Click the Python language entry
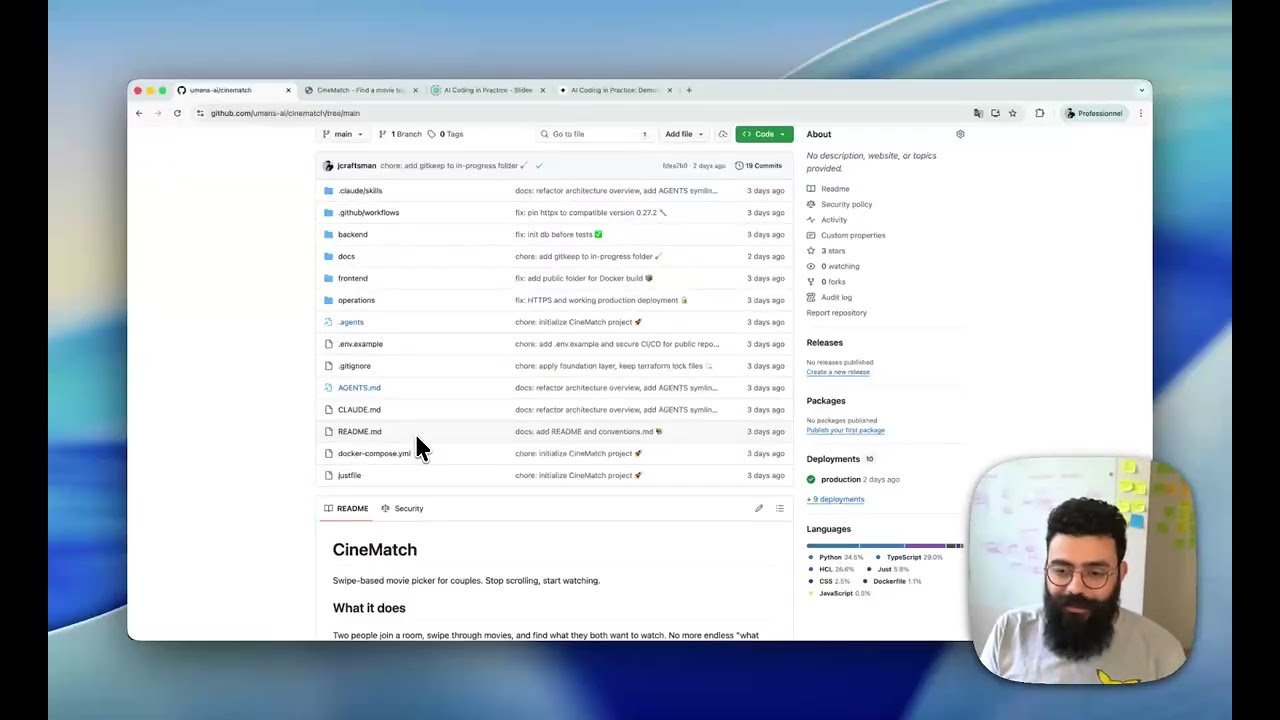Viewport: 1280px width, 720px height. [x=836, y=557]
